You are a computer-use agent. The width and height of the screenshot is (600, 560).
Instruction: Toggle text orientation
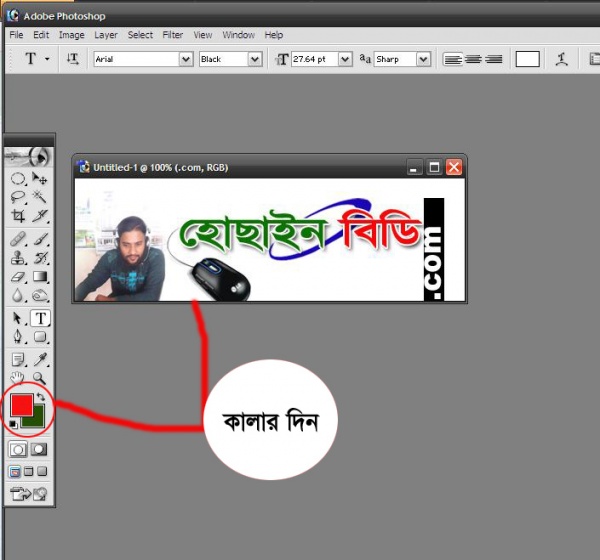point(73,59)
